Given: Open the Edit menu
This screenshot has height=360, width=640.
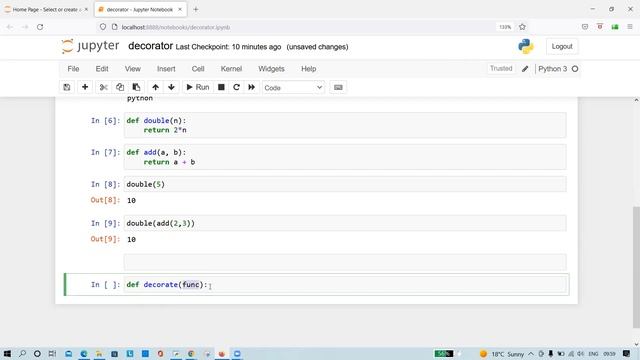Looking at the screenshot, I should [102, 69].
